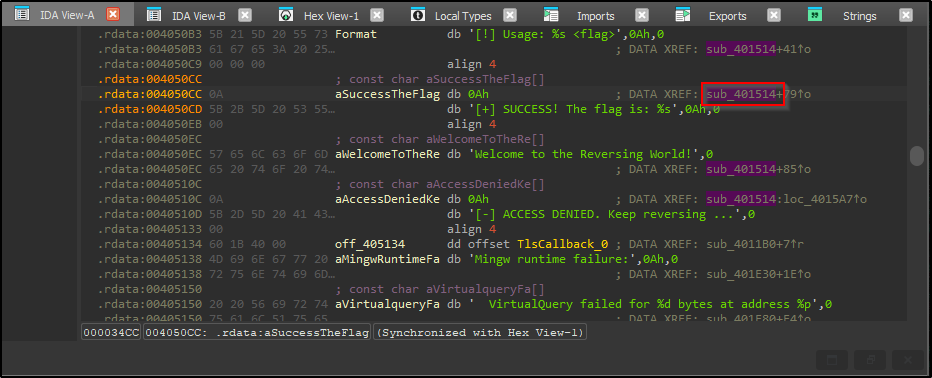Viewport: 932px width, 378px height.
Task: Click address .rdata:004050EB
Action: tap(150, 124)
